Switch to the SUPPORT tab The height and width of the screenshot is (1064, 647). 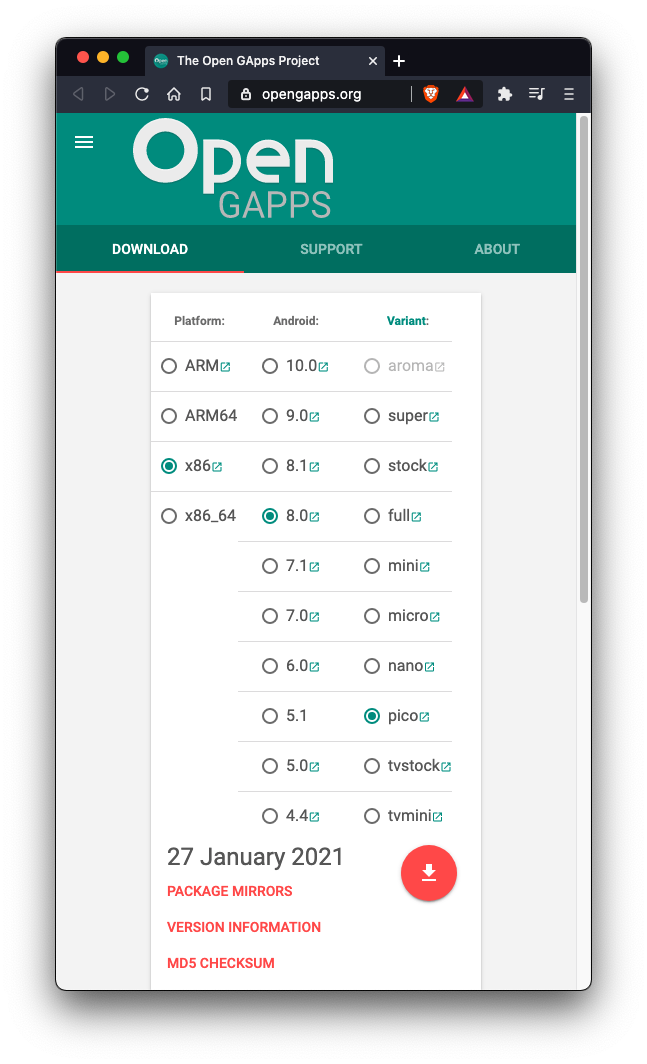[x=331, y=249]
